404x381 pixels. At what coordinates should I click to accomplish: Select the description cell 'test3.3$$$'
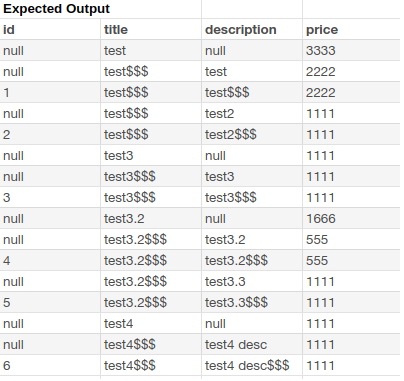click(x=252, y=303)
